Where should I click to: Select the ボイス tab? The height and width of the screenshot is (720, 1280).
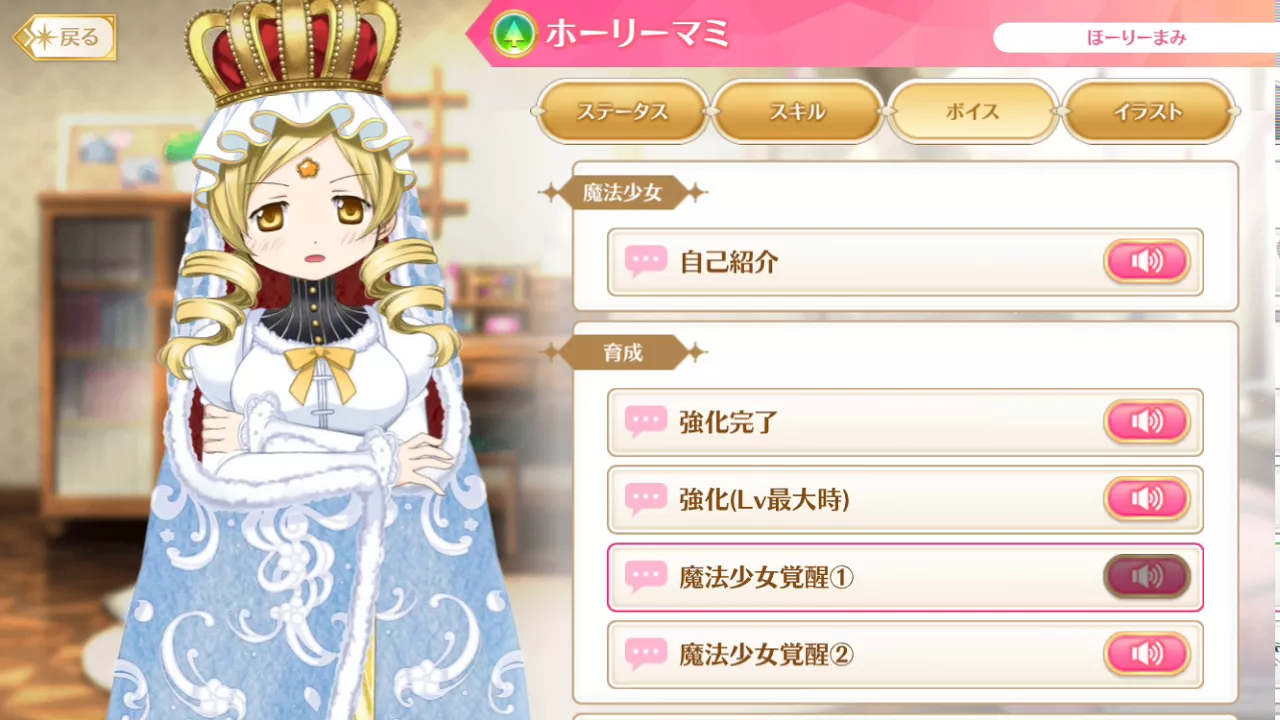(972, 112)
